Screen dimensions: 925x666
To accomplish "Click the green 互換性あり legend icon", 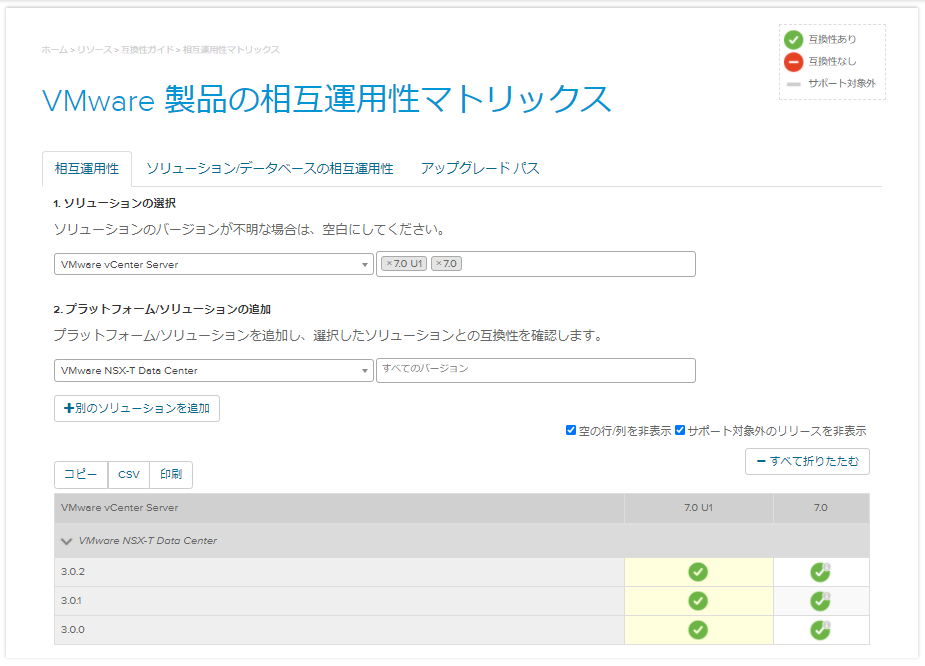I will (793, 40).
